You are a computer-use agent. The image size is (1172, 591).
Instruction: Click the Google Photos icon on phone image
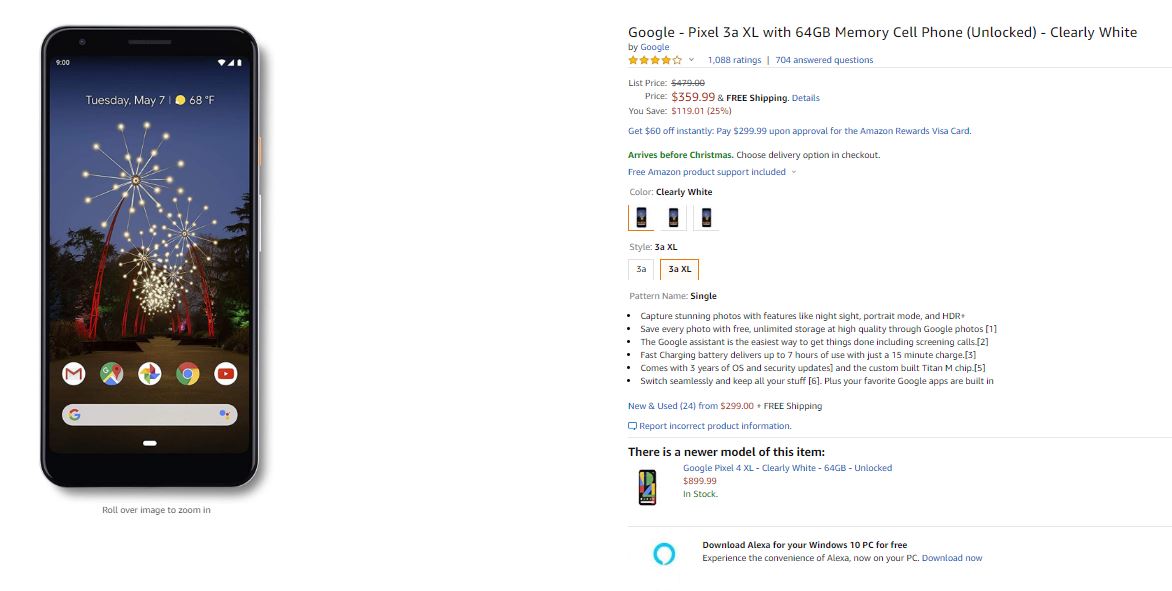(150, 374)
